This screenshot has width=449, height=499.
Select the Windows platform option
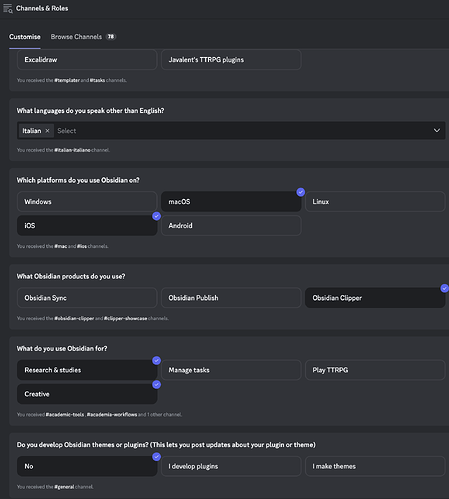tap(87, 202)
